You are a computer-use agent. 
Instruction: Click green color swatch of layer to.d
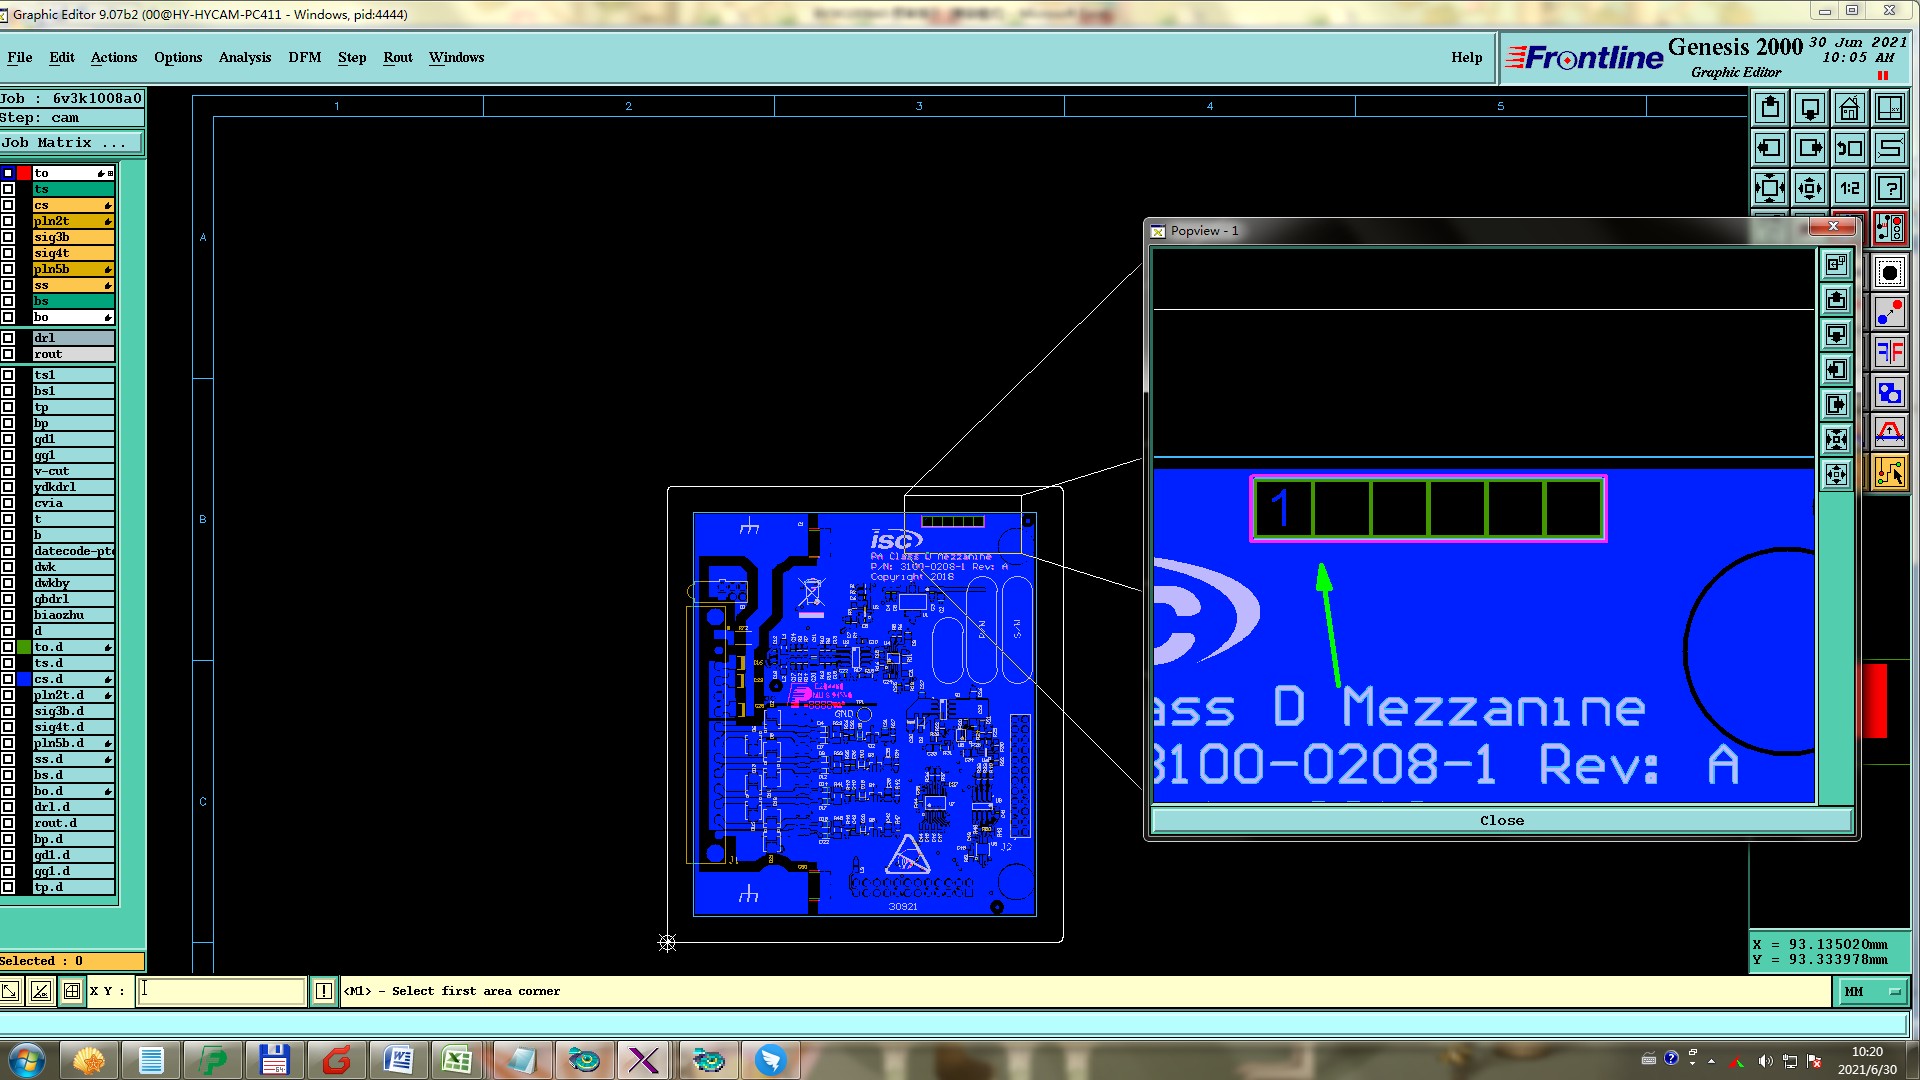(24, 647)
